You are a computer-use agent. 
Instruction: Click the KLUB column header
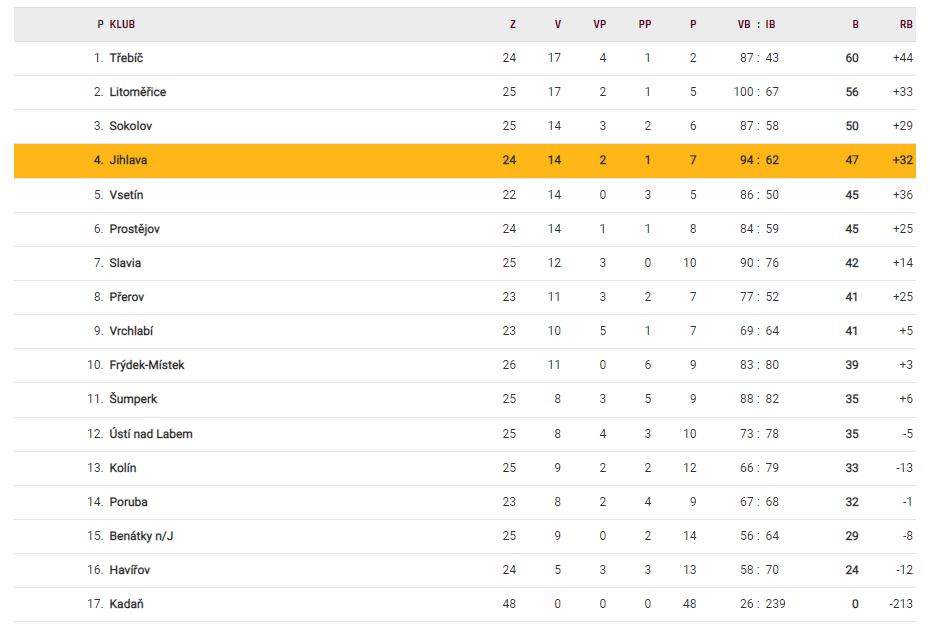click(123, 24)
